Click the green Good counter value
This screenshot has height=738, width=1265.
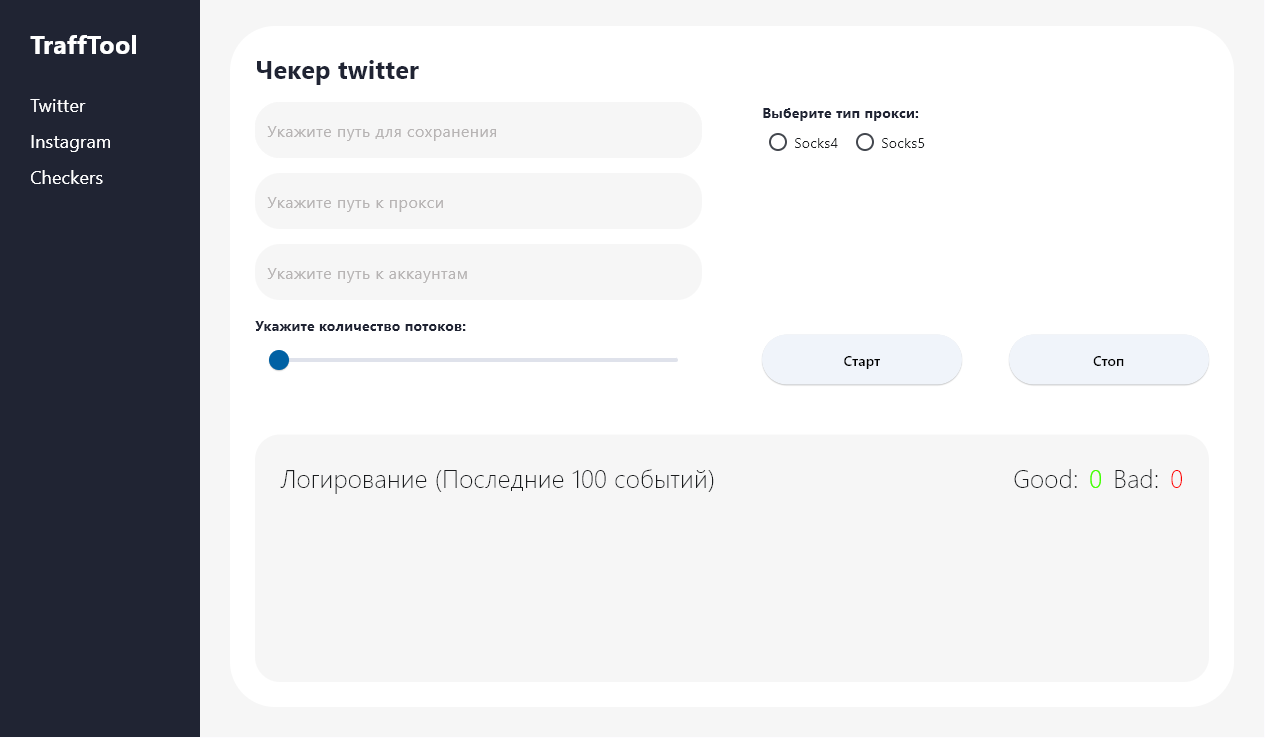pos(1095,480)
